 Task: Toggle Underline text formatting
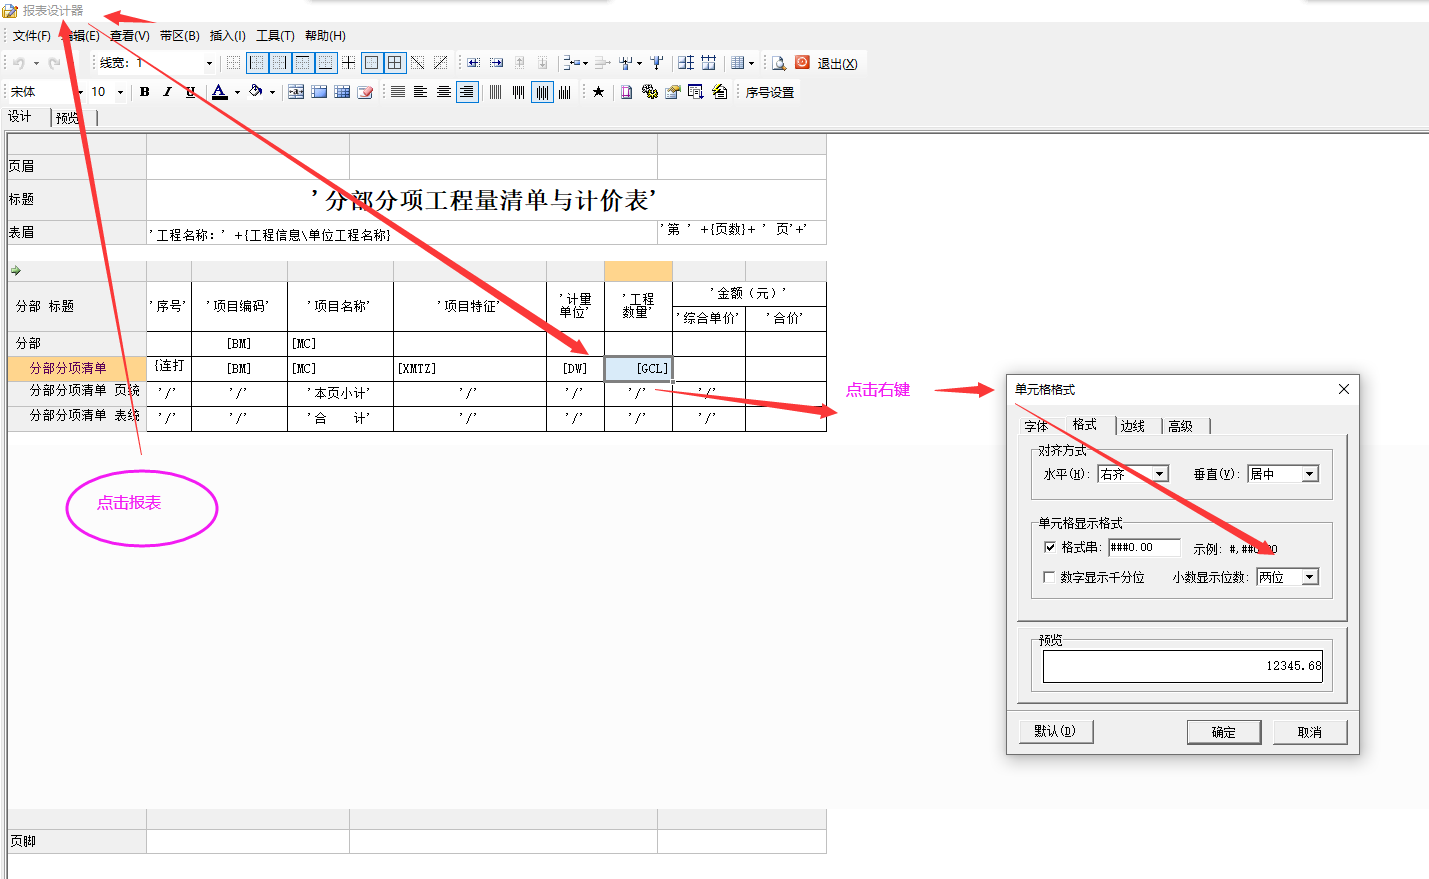tap(190, 92)
